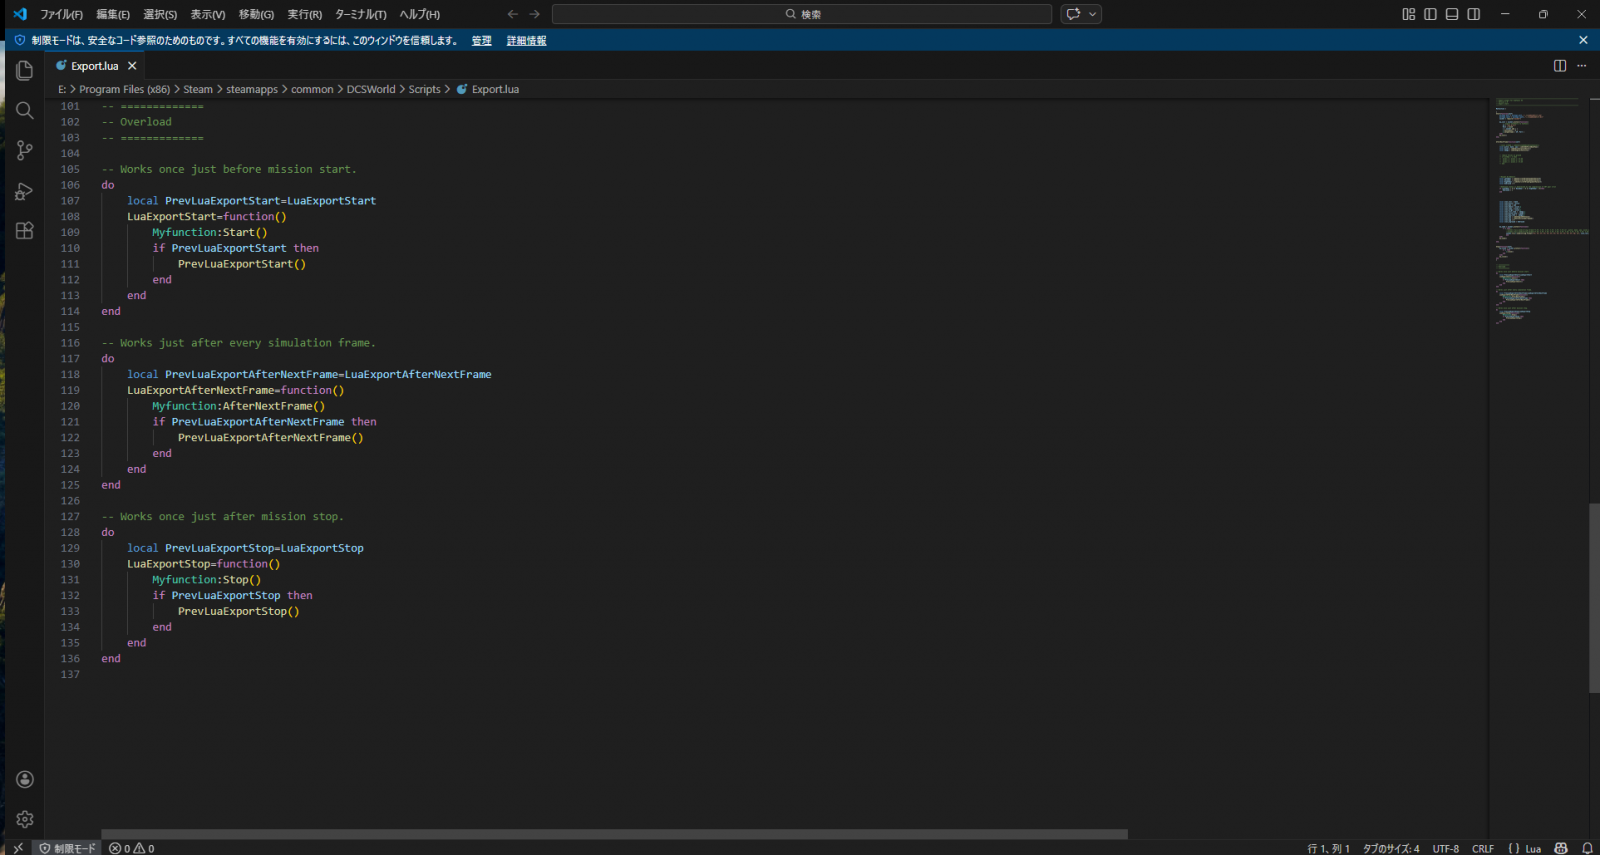Open the Extensions view
This screenshot has height=855, width=1600.
pyautogui.click(x=25, y=230)
